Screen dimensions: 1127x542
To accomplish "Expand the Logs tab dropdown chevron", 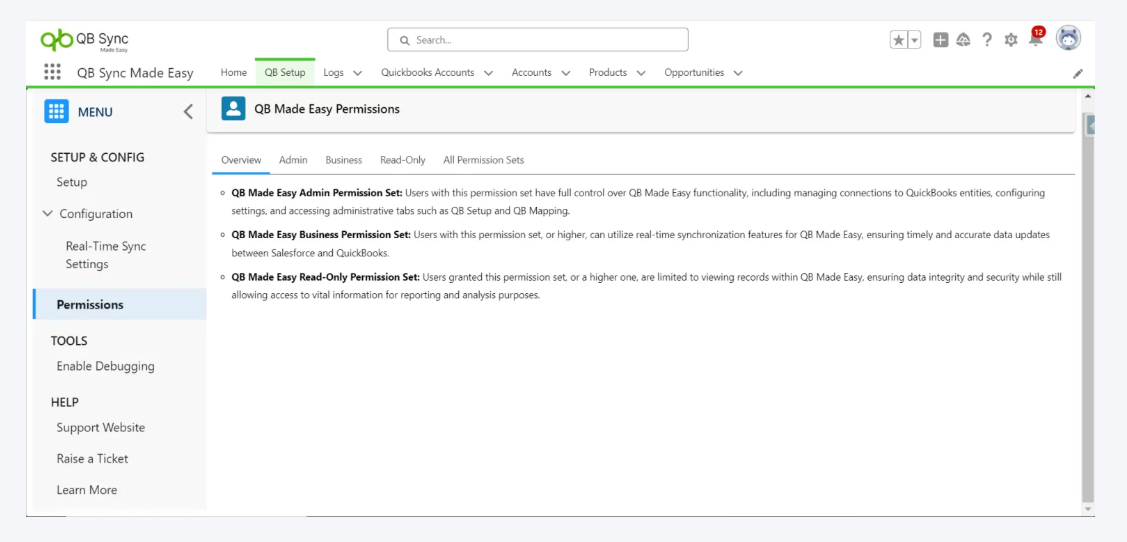I will 357,73.
